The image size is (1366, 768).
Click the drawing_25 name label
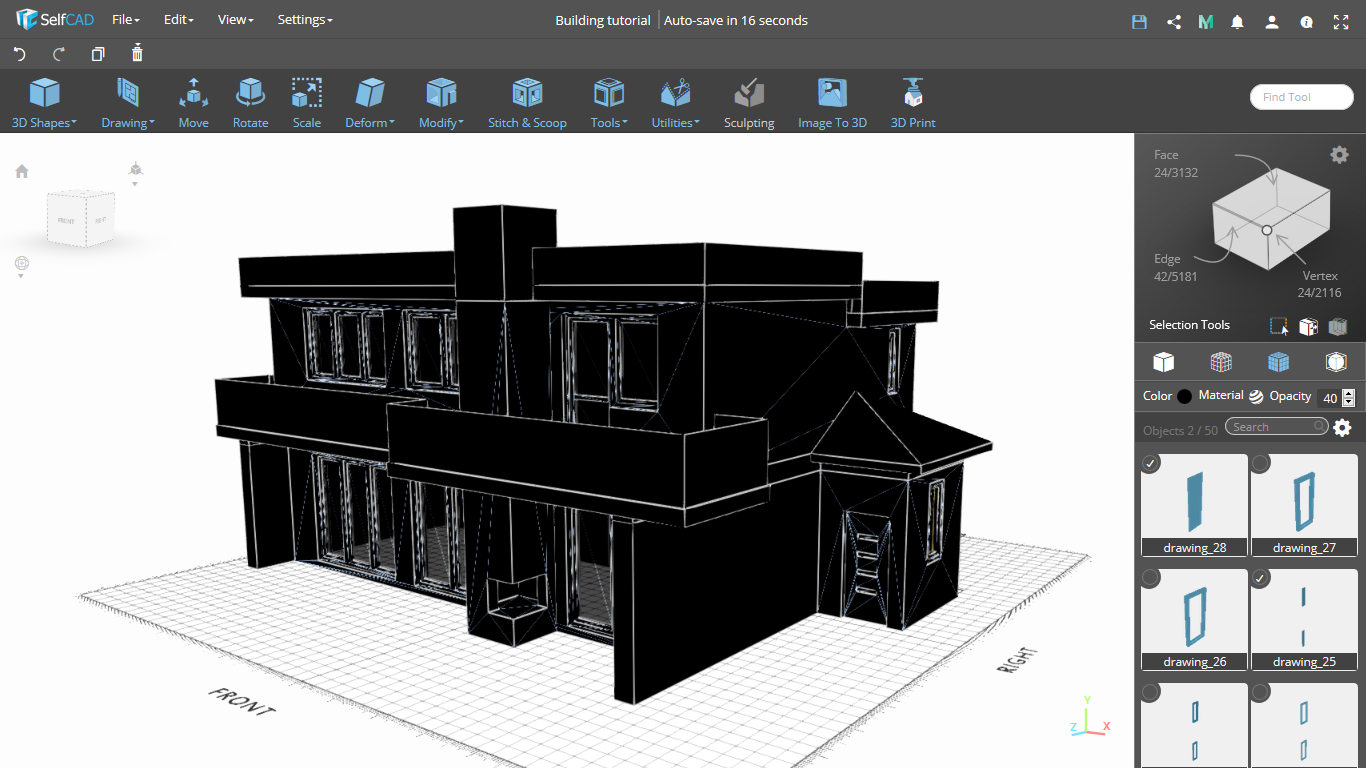point(1304,662)
